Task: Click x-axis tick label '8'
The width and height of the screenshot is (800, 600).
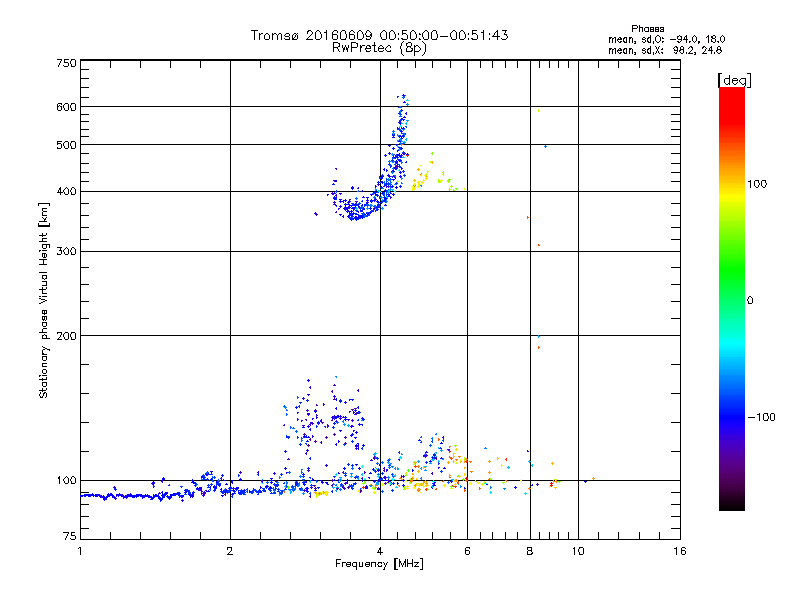Action: 530,551
